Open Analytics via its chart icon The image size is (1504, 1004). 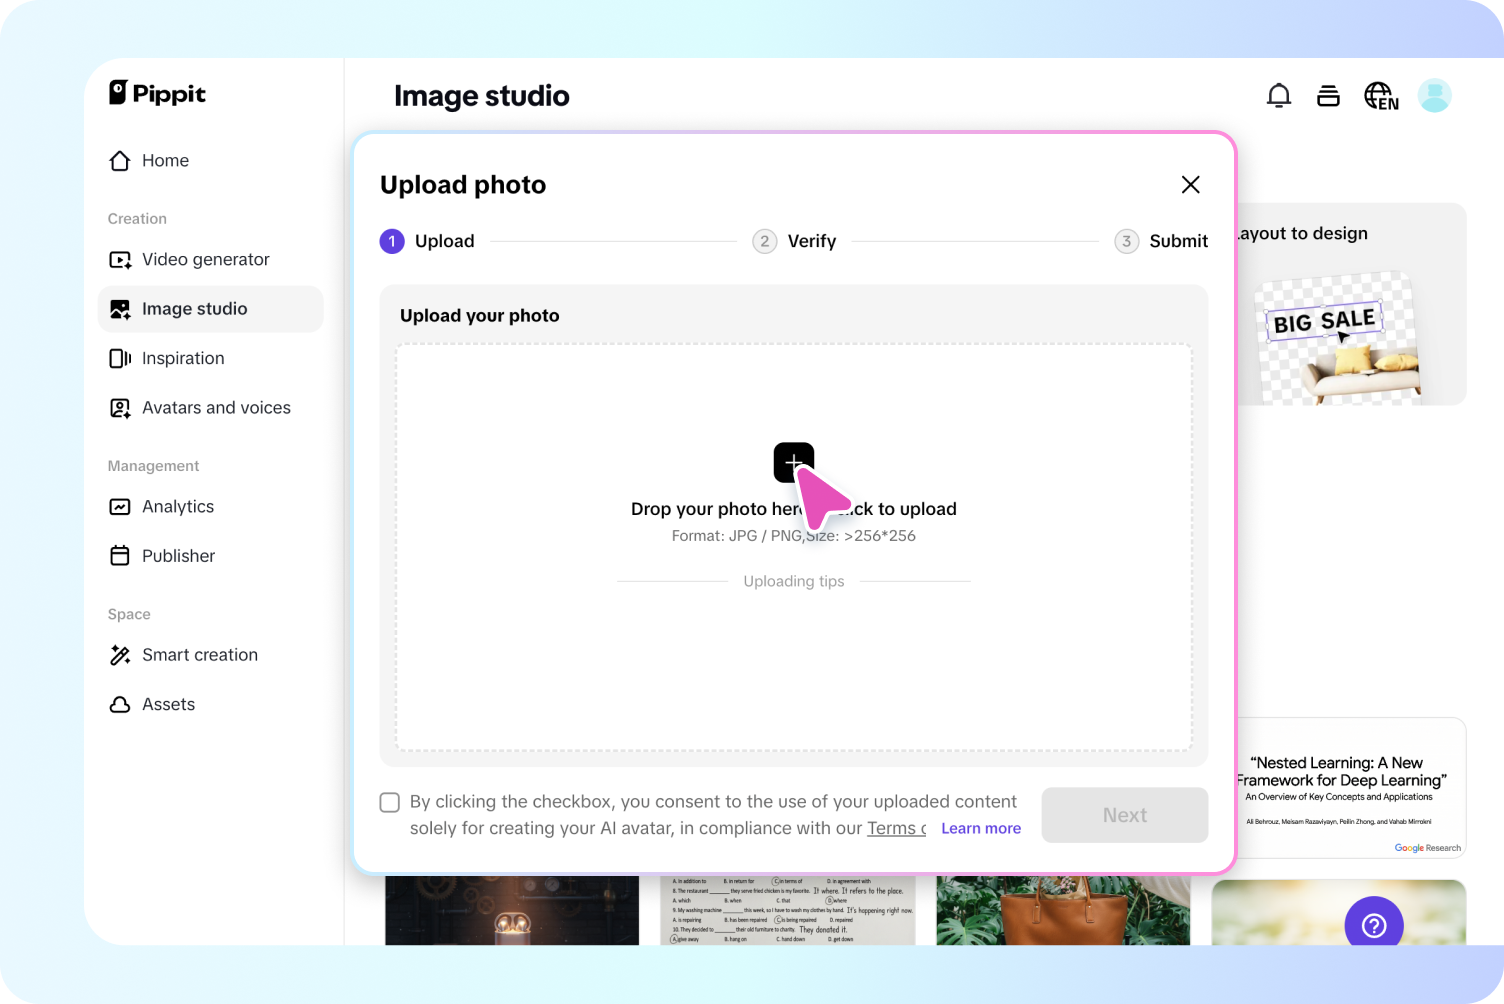(x=120, y=506)
